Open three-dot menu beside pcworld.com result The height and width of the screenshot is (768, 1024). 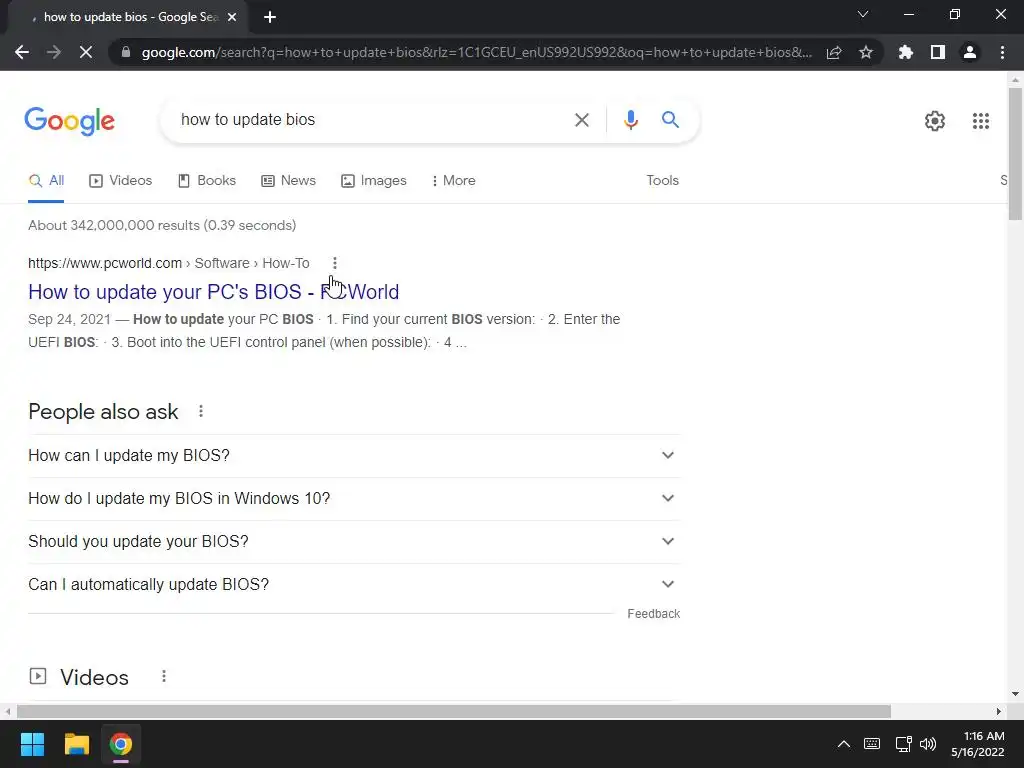(x=334, y=263)
